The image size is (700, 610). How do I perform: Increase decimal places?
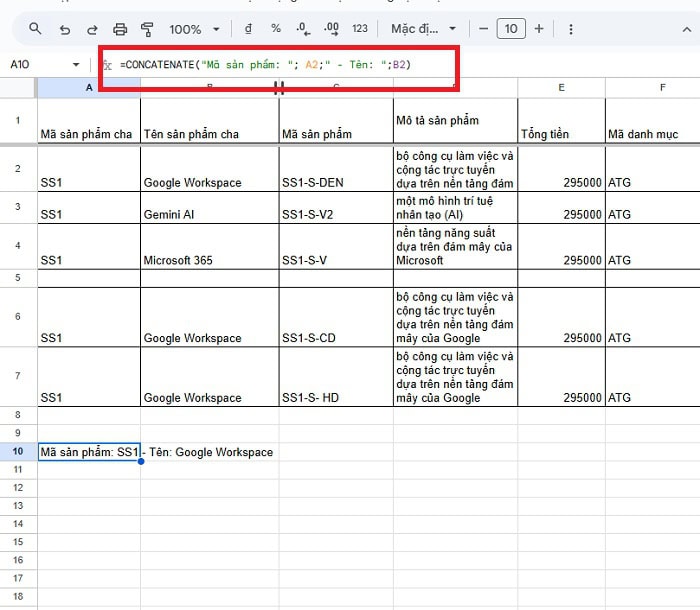click(331, 29)
